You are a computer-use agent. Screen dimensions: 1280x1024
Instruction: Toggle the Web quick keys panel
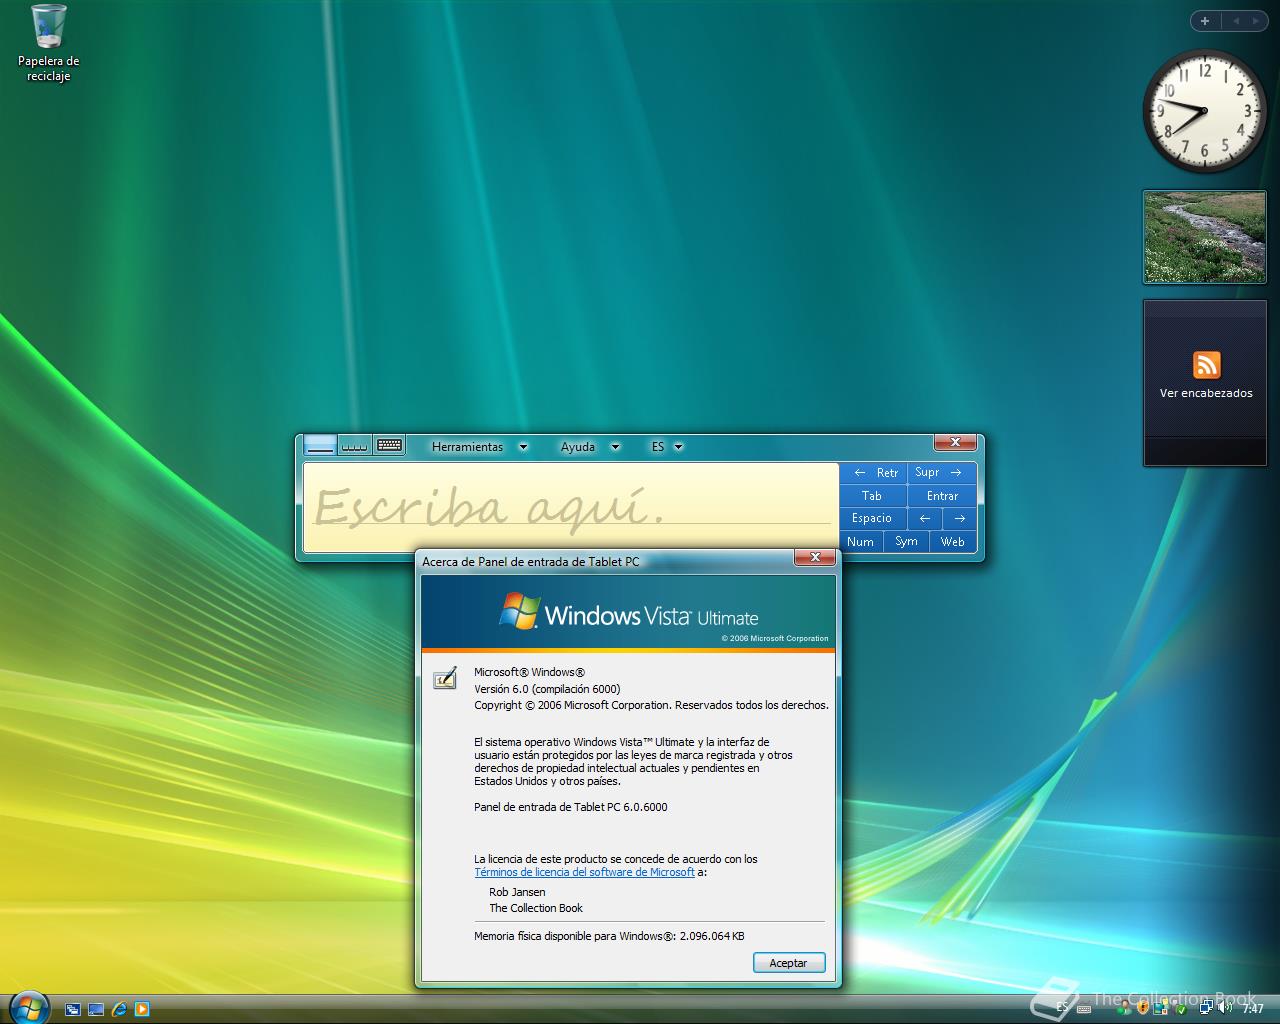pos(953,542)
